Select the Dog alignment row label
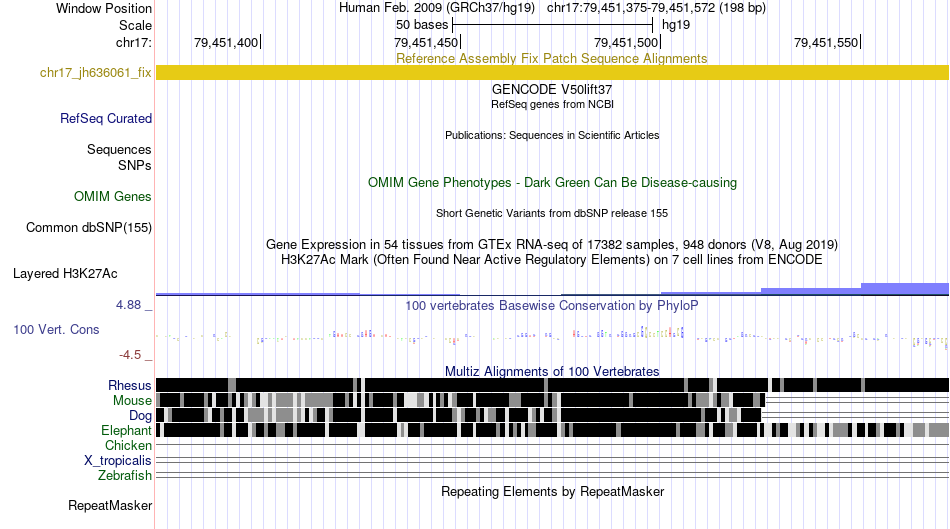Image resolution: width=950 pixels, height=529 pixels. (x=140, y=416)
